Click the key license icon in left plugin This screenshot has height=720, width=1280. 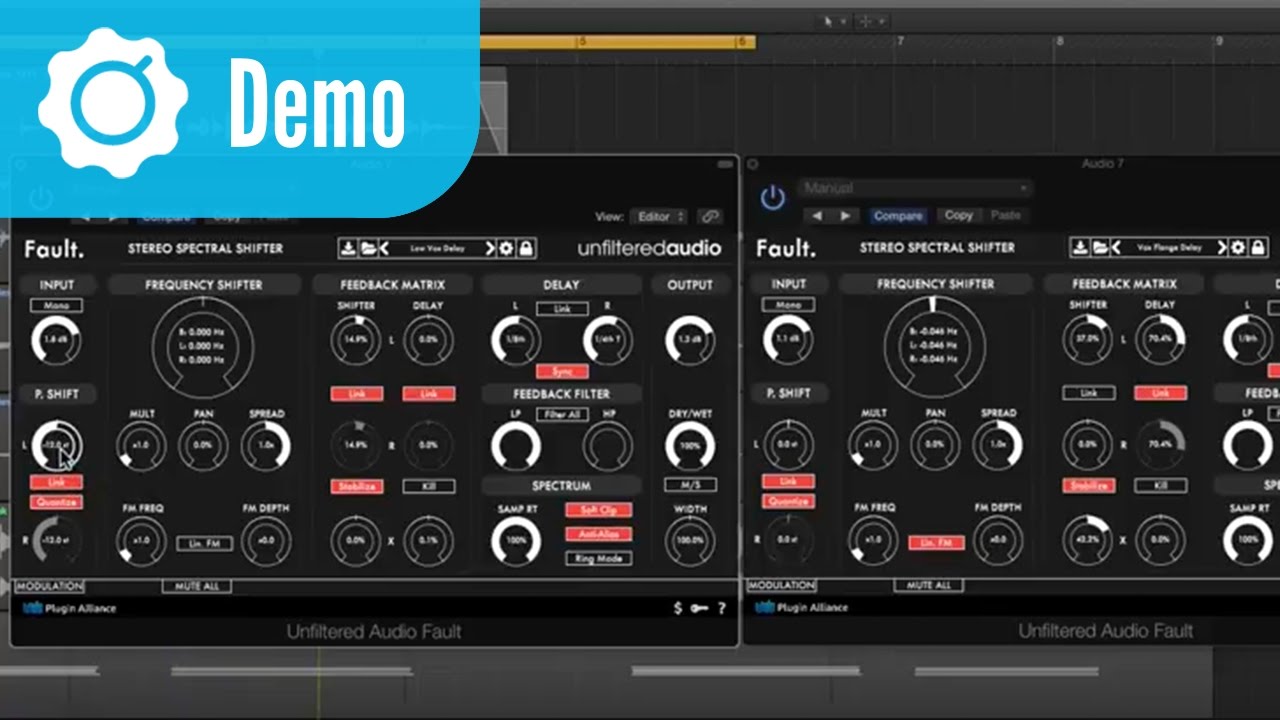pyautogui.click(x=700, y=607)
